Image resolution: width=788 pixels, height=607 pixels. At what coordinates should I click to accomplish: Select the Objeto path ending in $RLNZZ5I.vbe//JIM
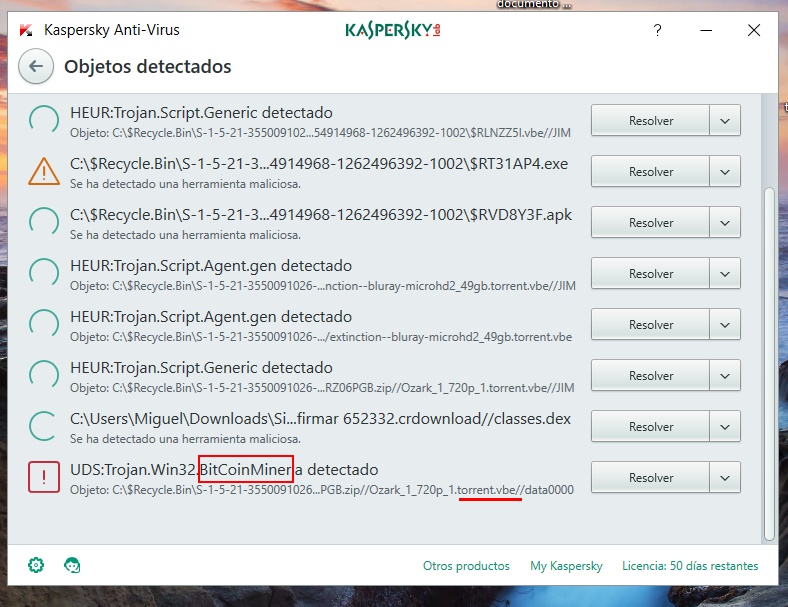point(320,133)
